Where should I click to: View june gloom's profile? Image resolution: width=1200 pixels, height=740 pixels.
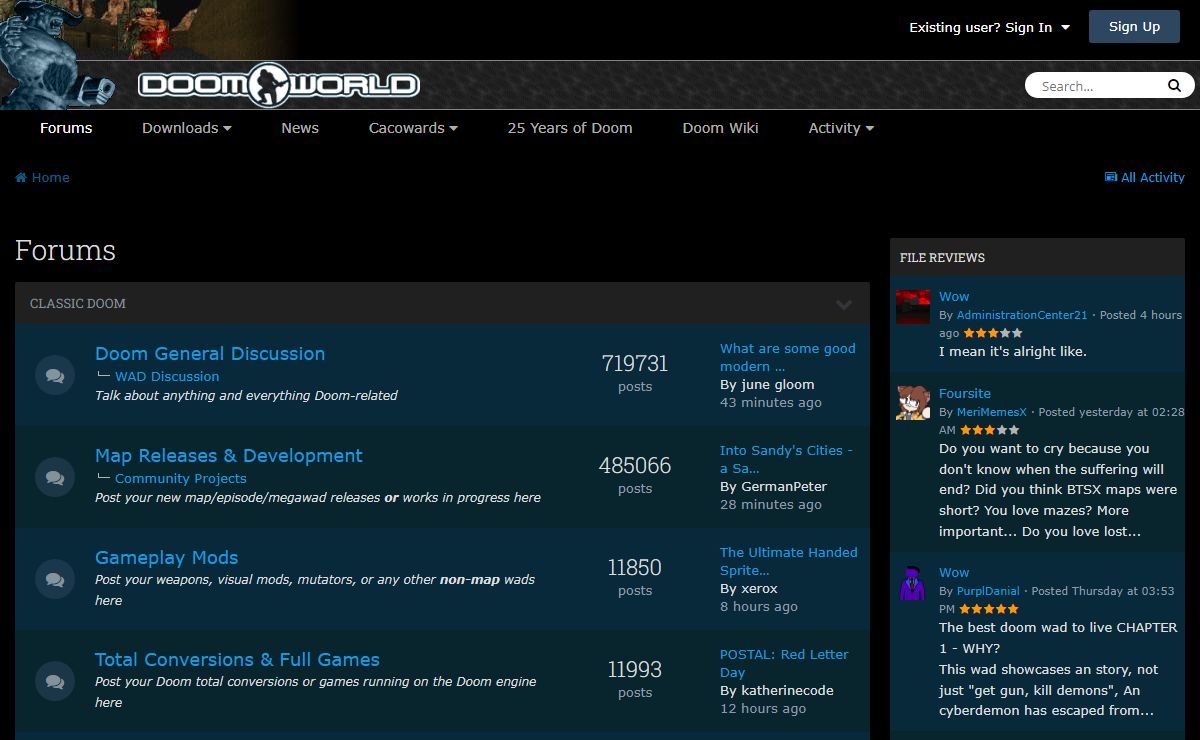(x=778, y=384)
